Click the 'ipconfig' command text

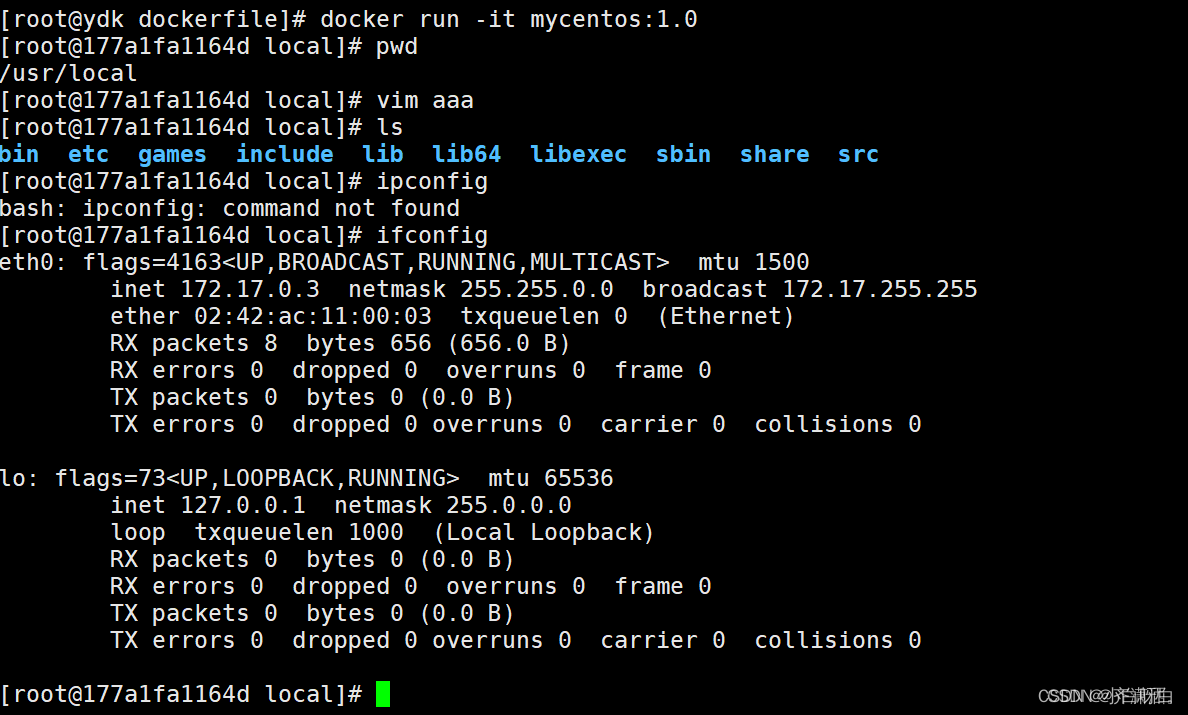tap(432, 182)
